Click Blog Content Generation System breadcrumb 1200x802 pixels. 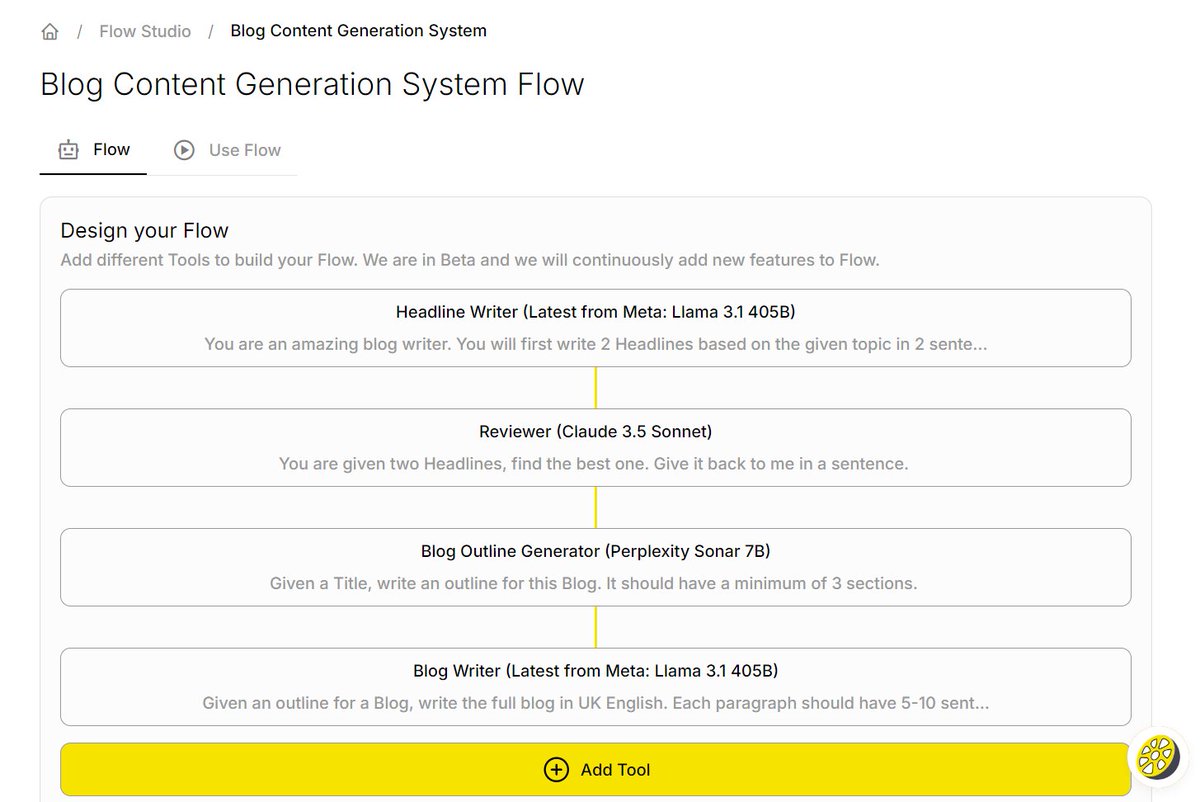click(x=358, y=31)
